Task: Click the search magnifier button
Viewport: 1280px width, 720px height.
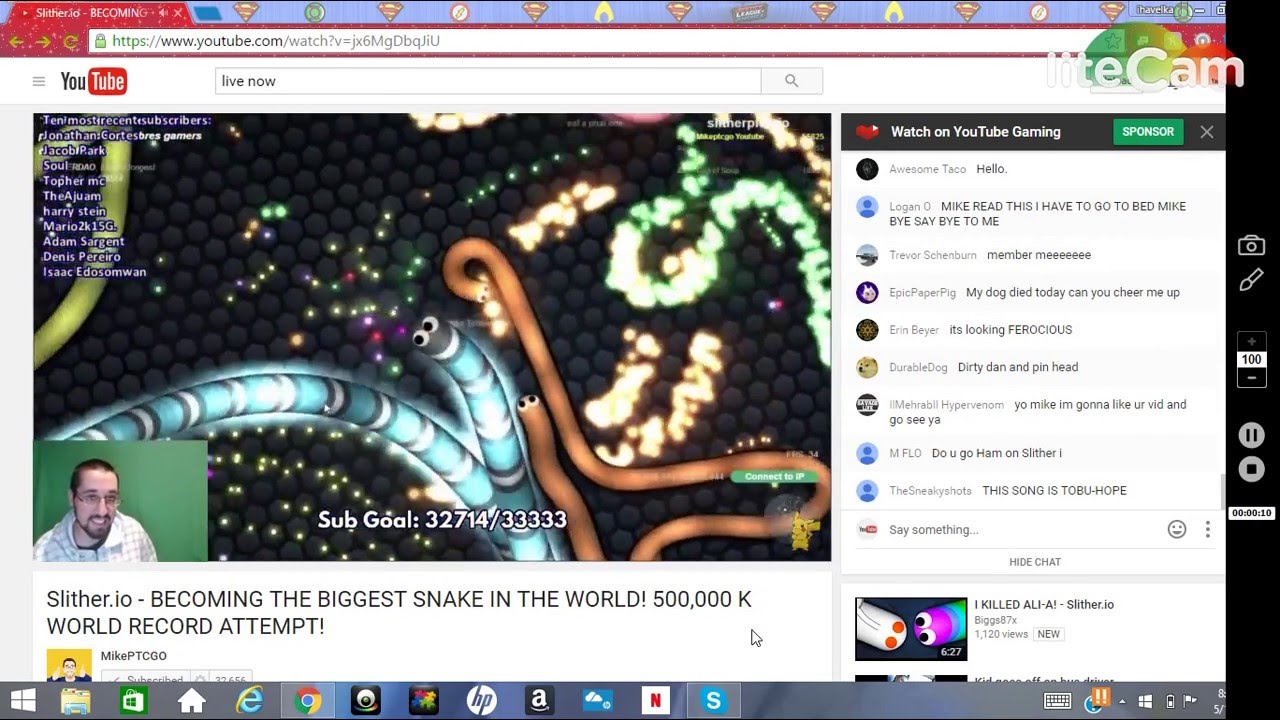Action: pos(791,81)
